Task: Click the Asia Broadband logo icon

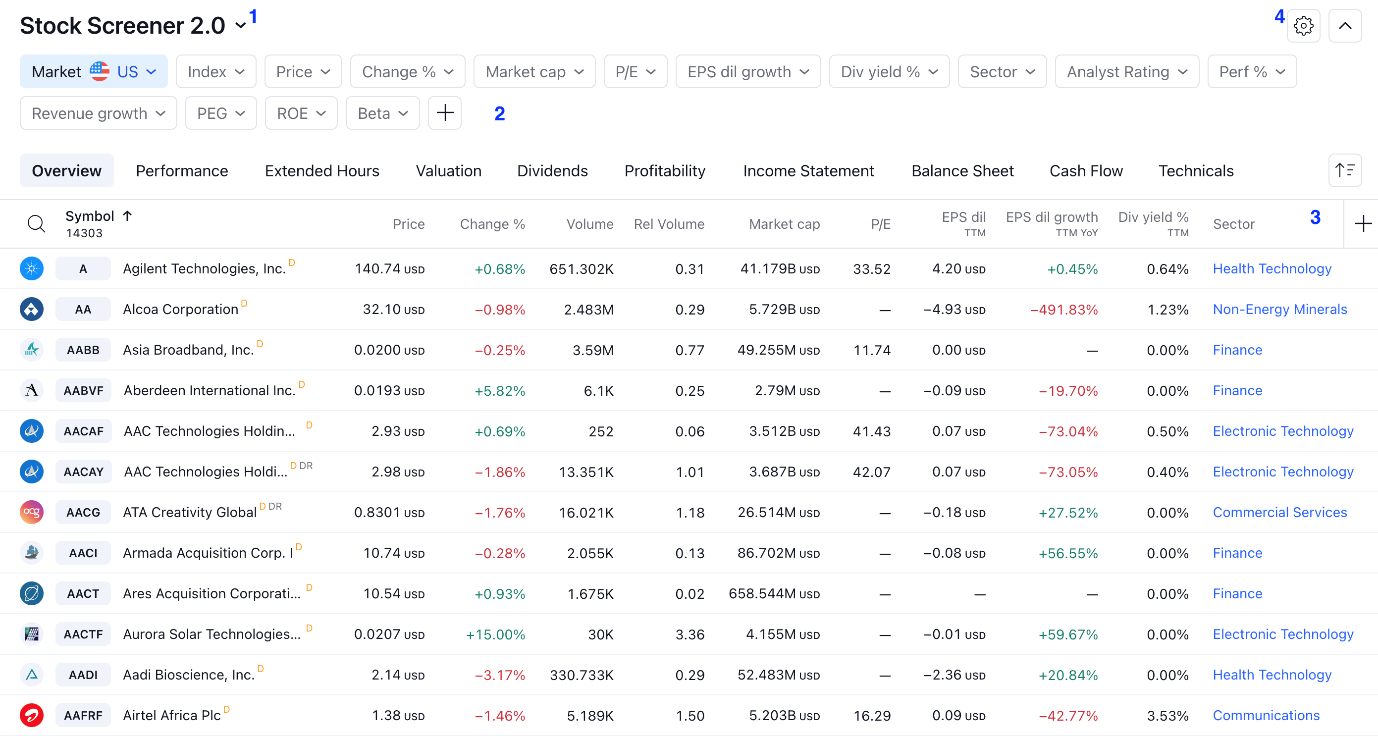Action: point(32,350)
